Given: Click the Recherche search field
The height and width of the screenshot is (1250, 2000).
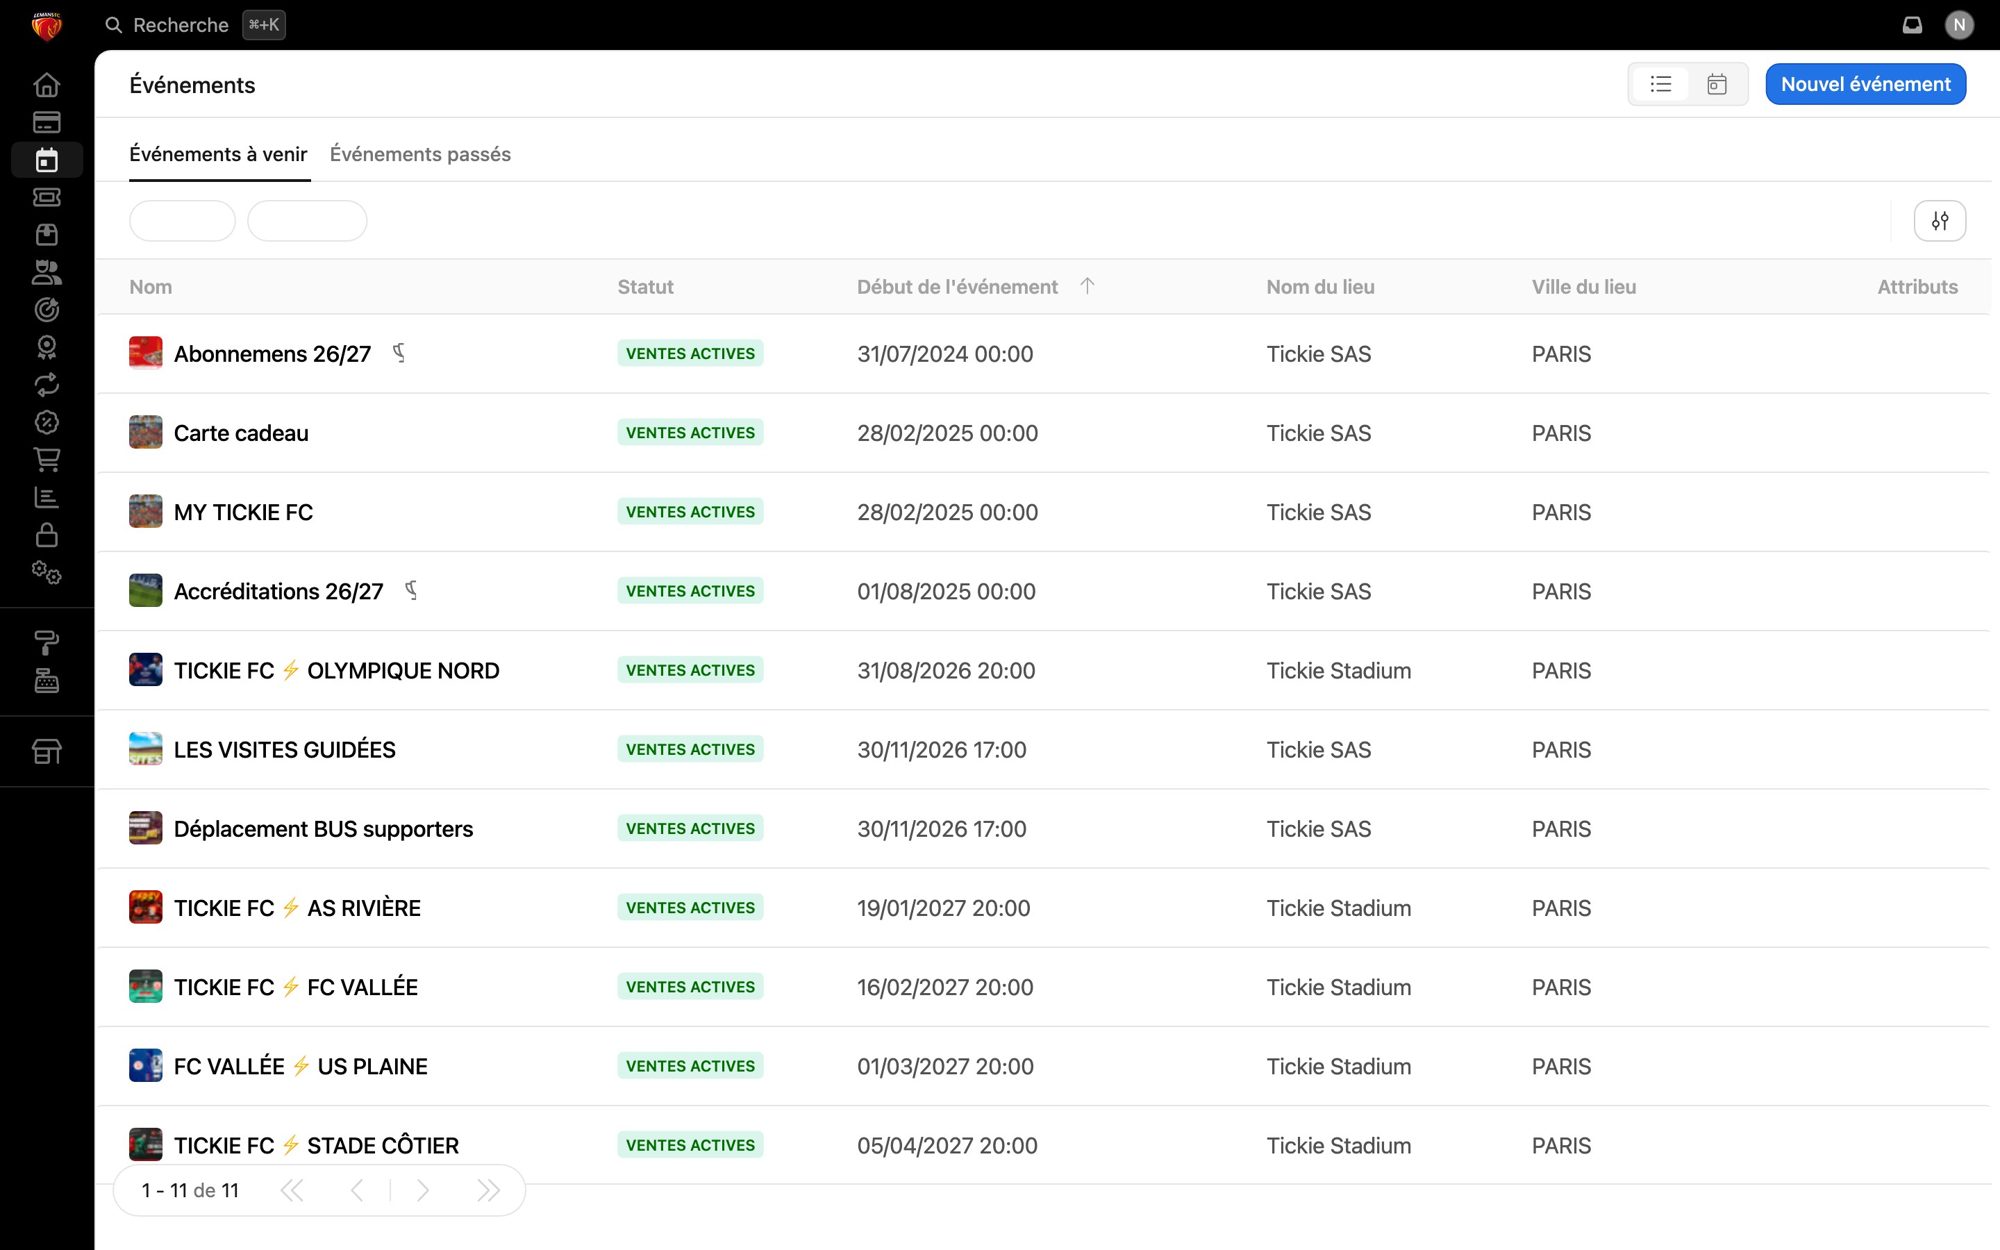Looking at the screenshot, I should pyautogui.click(x=195, y=25).
